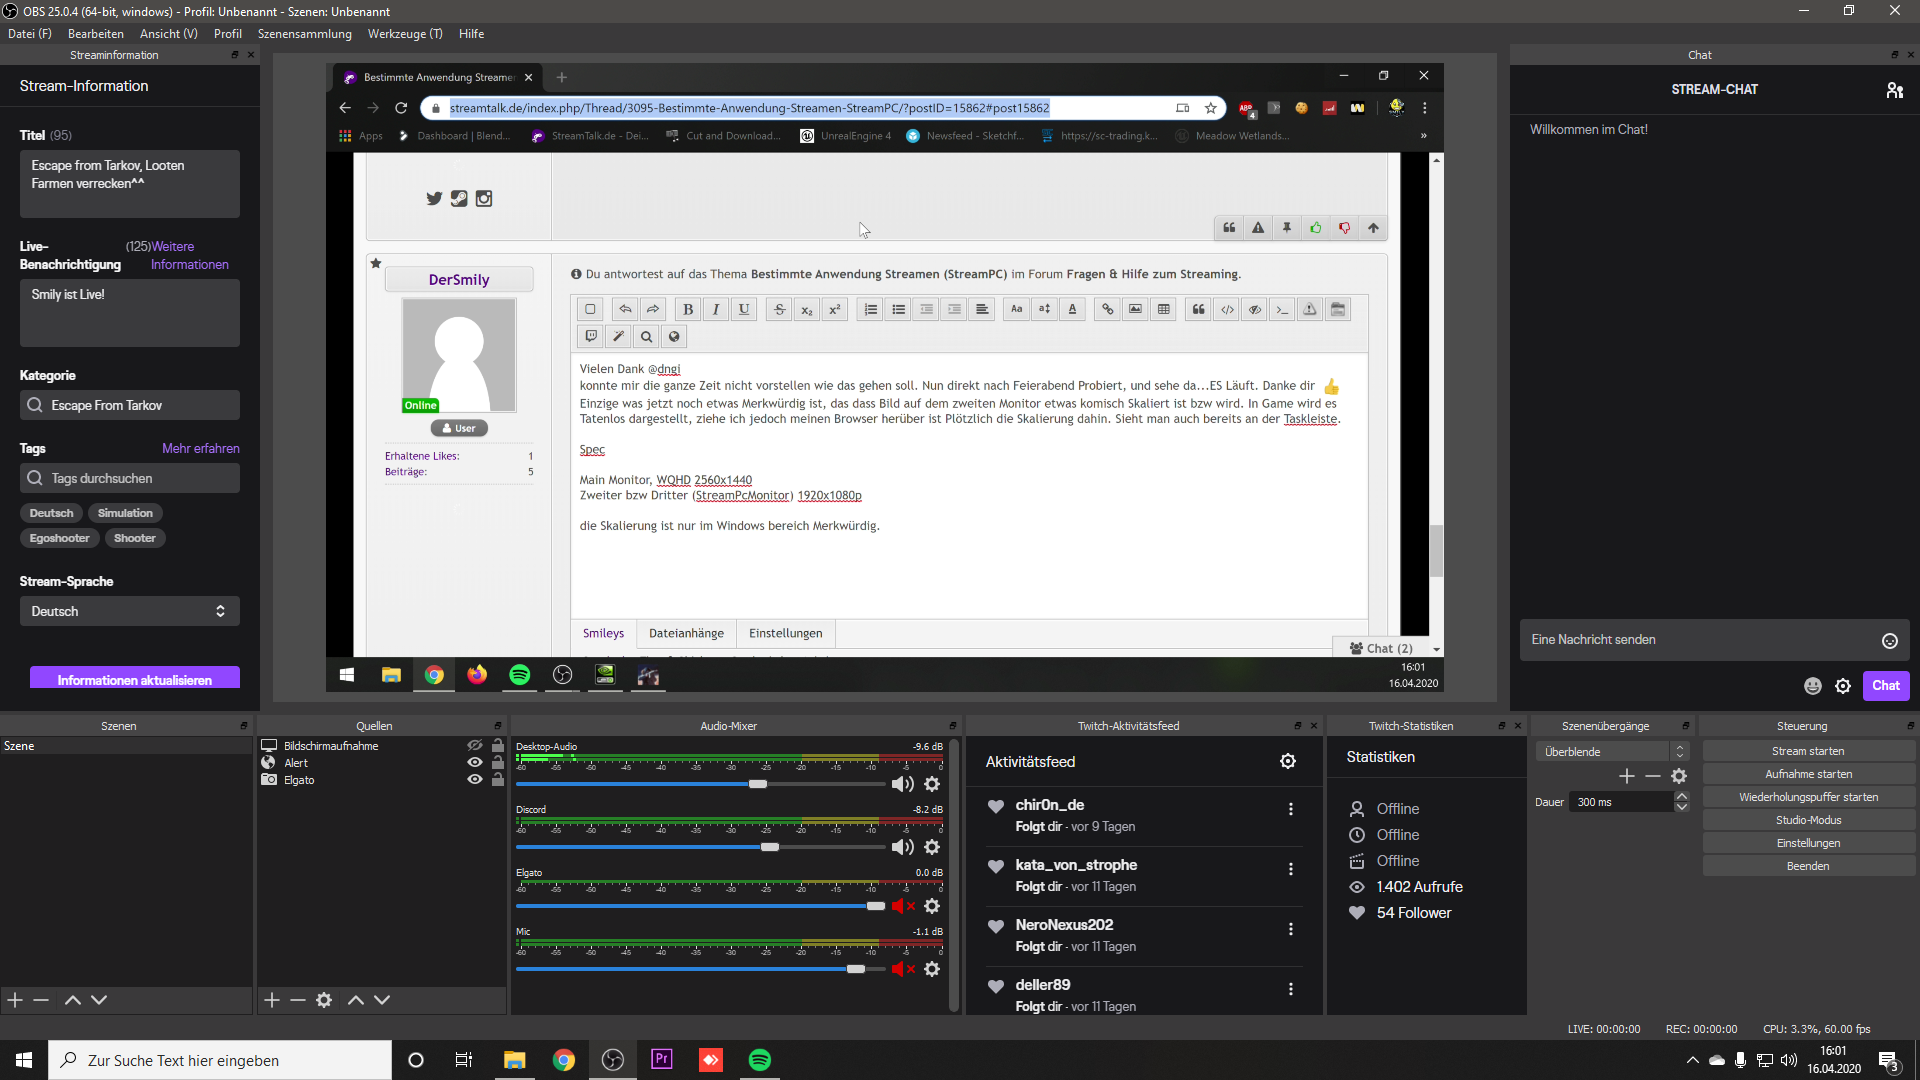Open chat settings gear icon

1843,686
